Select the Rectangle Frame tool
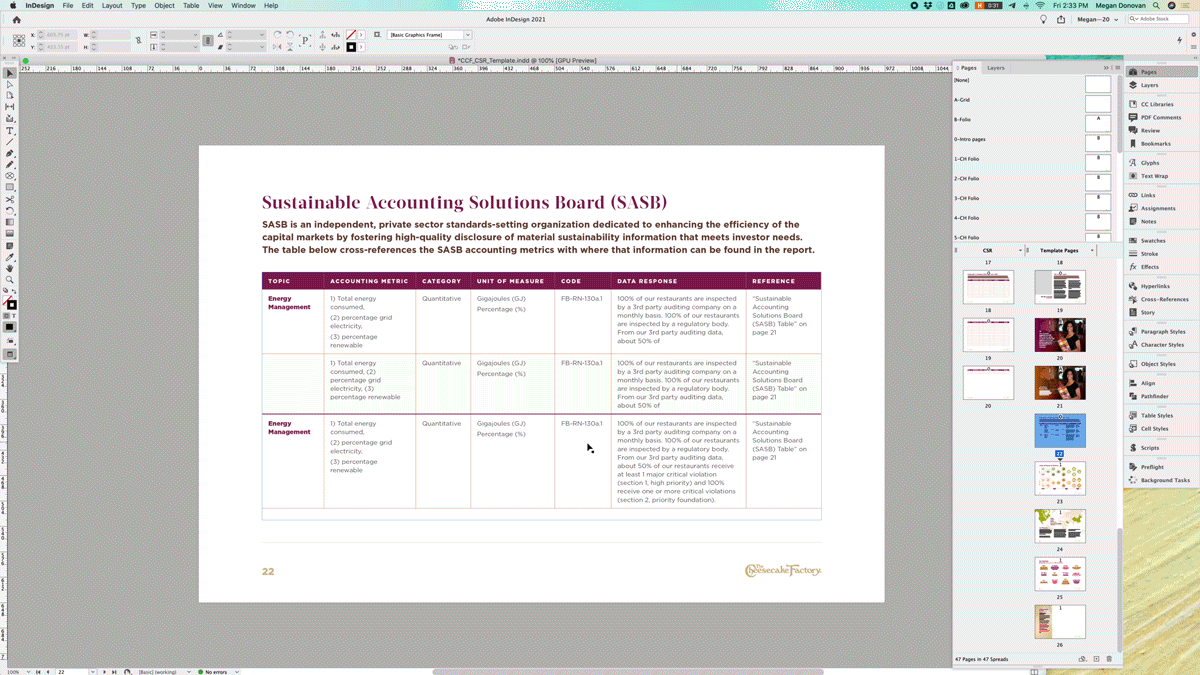This screenshot has width=1200, height=675. (x=10, y=176)
